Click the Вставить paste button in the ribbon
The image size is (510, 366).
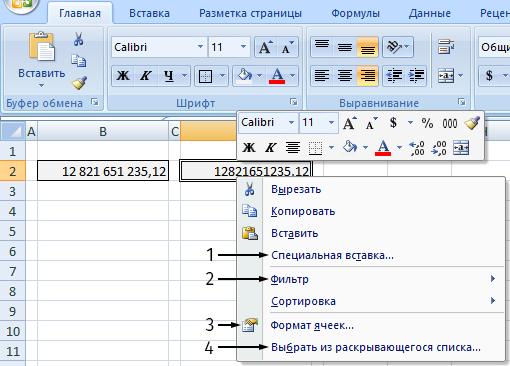(41, 59)
